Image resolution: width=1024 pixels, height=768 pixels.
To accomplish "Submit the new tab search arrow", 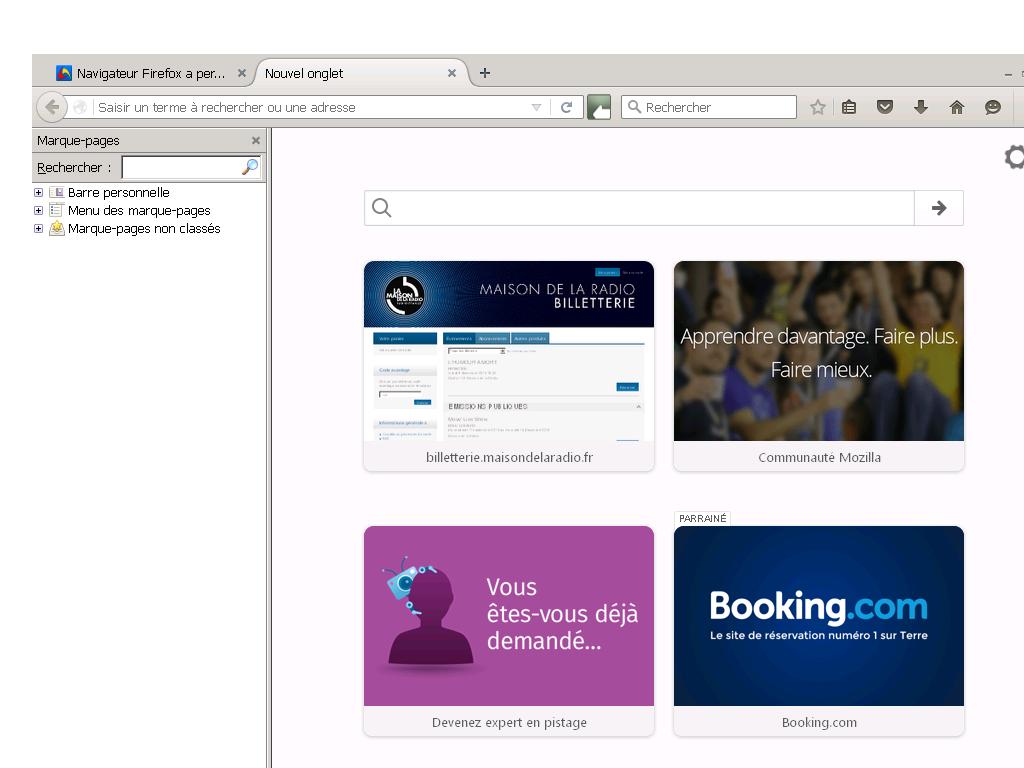I will pos(938,208).
